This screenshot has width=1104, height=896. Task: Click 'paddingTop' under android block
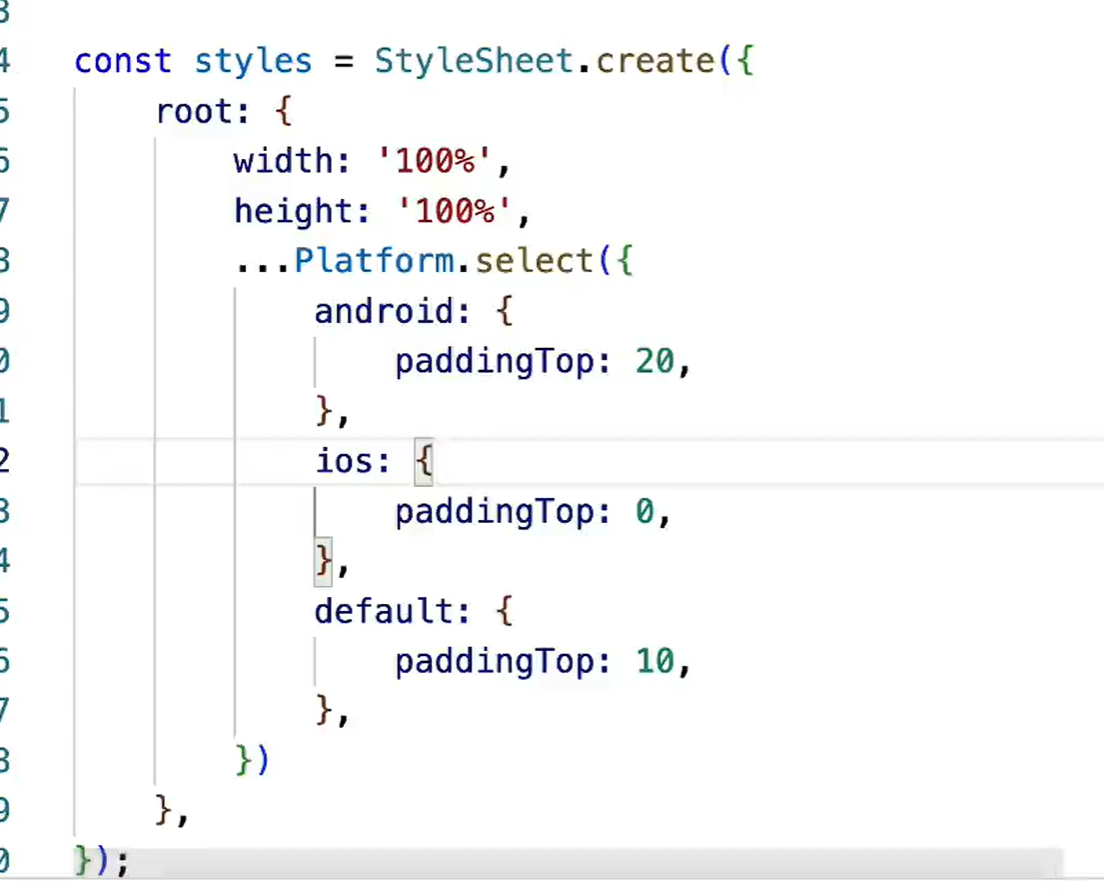[x=494, y=362]
